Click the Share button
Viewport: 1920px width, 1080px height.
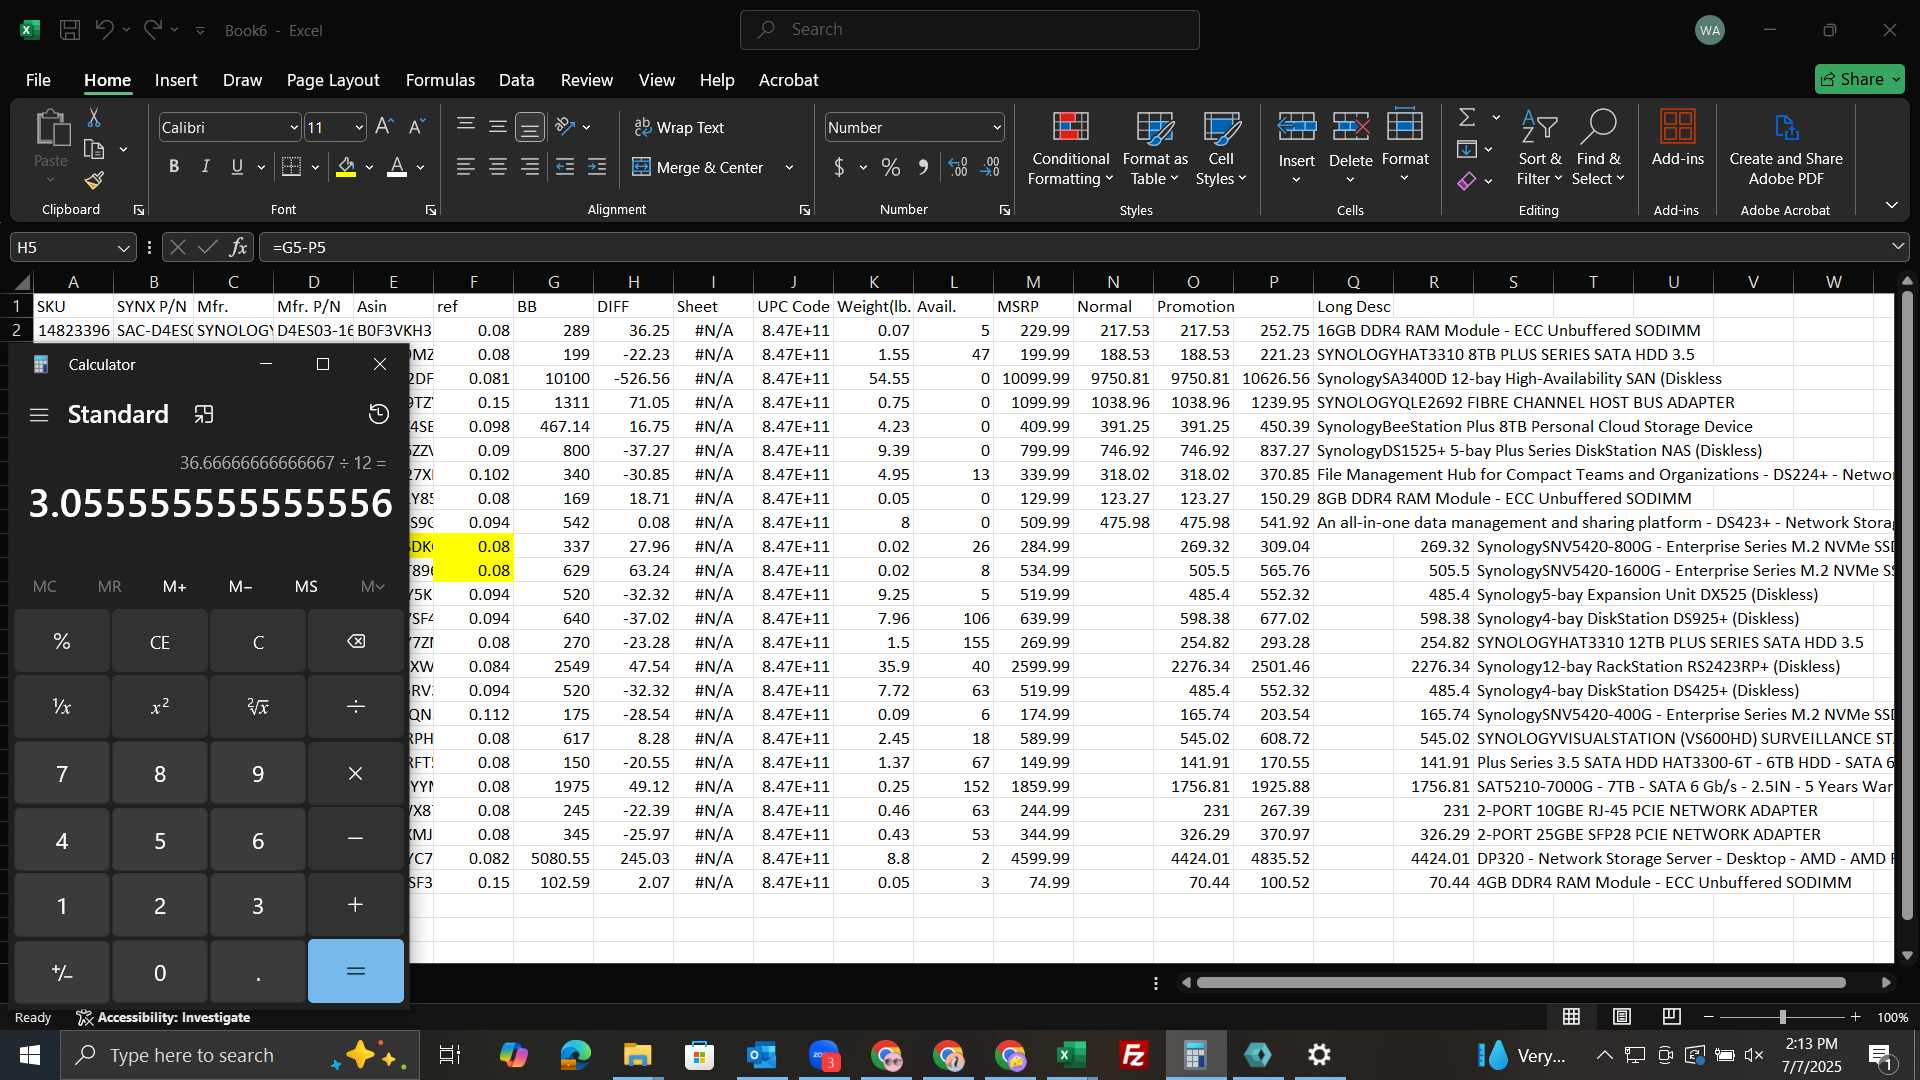pos(1859,79)
